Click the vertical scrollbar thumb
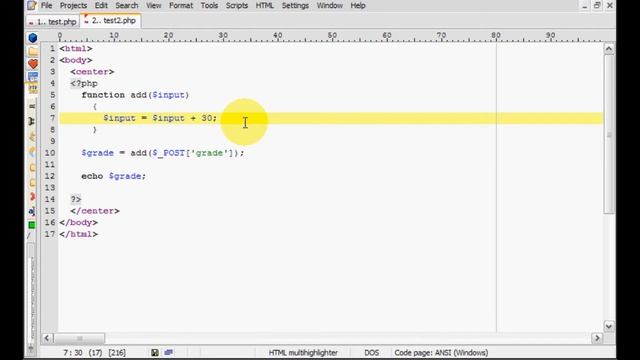 pyautogui.click(x=609, y=134)
